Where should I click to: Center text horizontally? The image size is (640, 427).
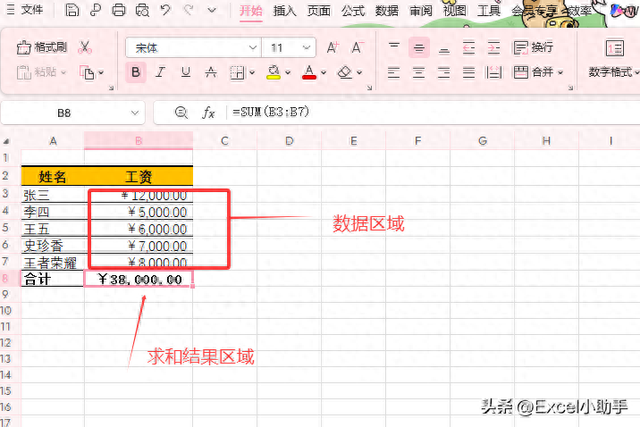click(419, 73)
